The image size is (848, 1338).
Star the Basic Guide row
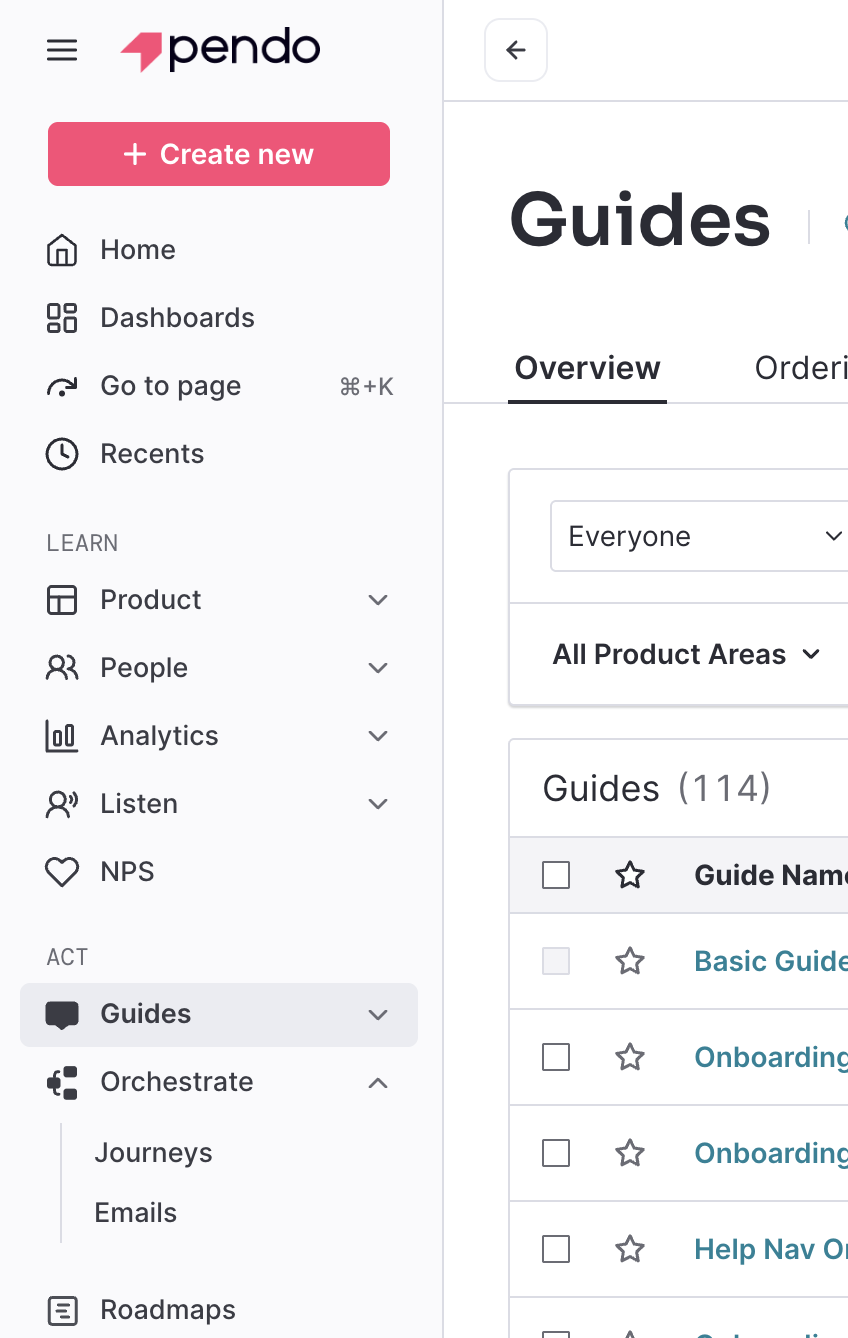point(629,962)
